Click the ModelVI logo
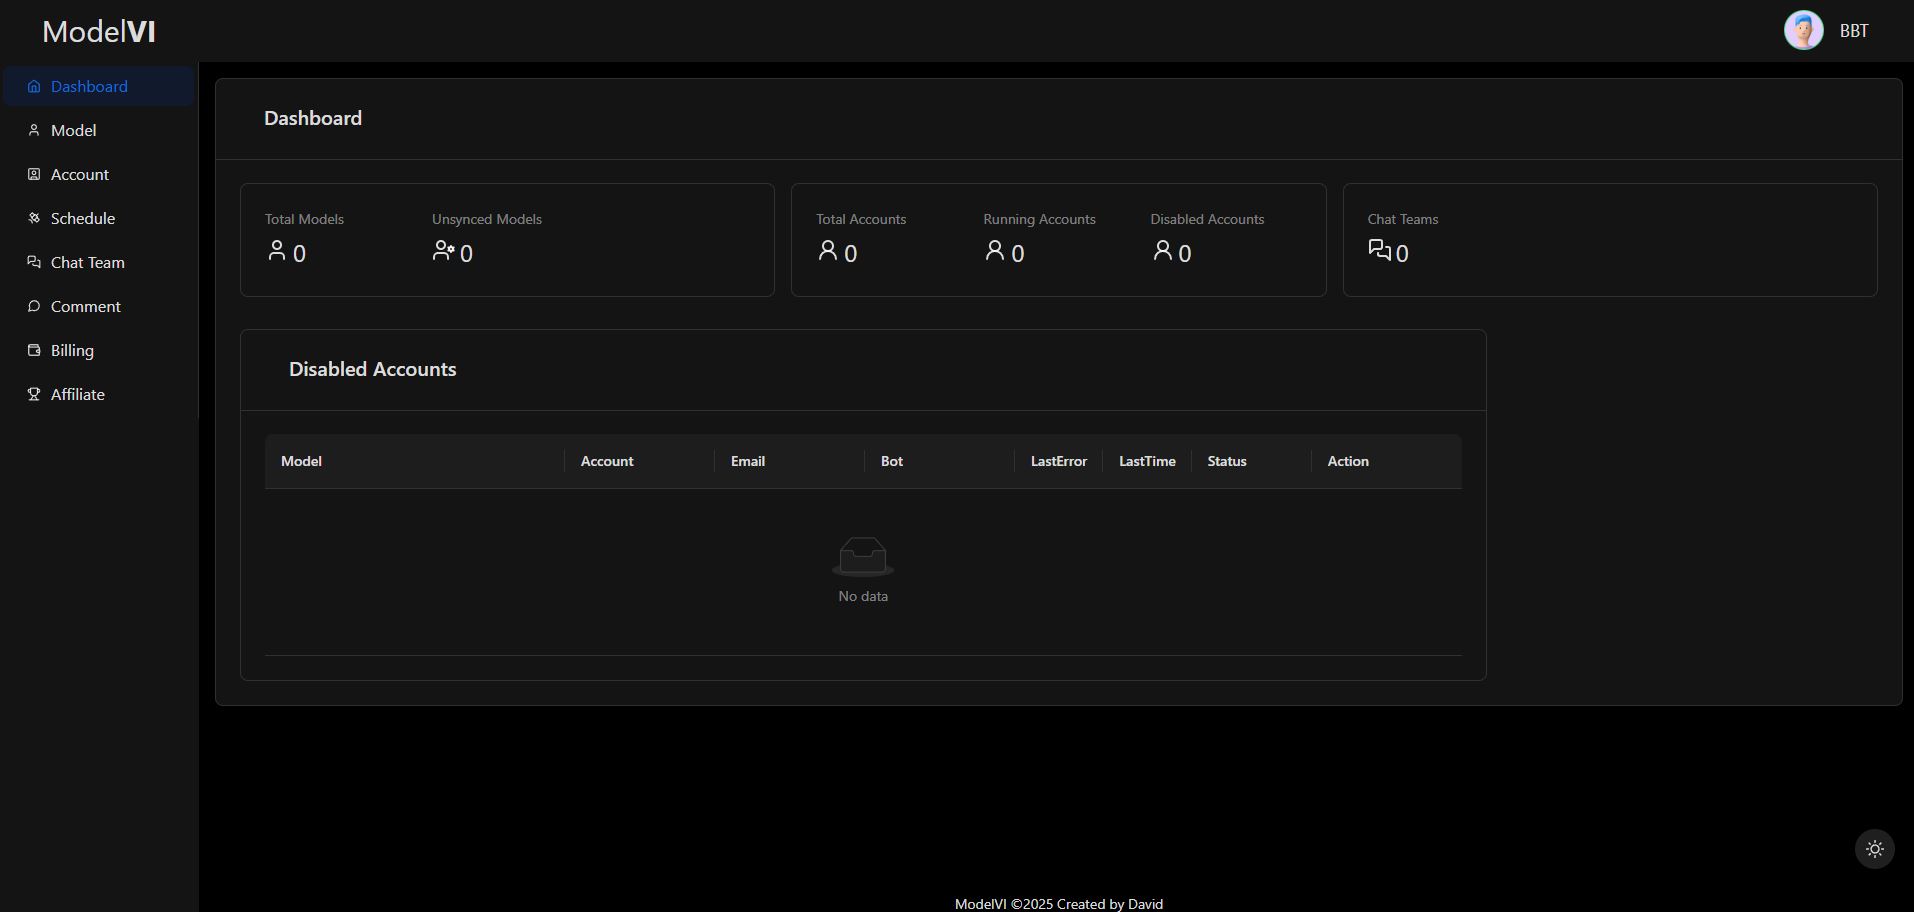 99,32
